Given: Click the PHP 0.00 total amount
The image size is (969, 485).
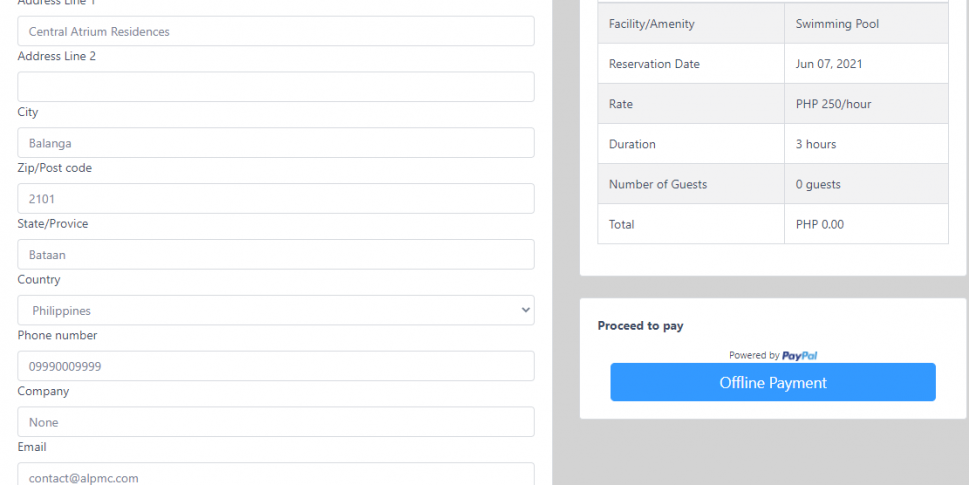Looking at the screenshot, I should pos(820,224).
